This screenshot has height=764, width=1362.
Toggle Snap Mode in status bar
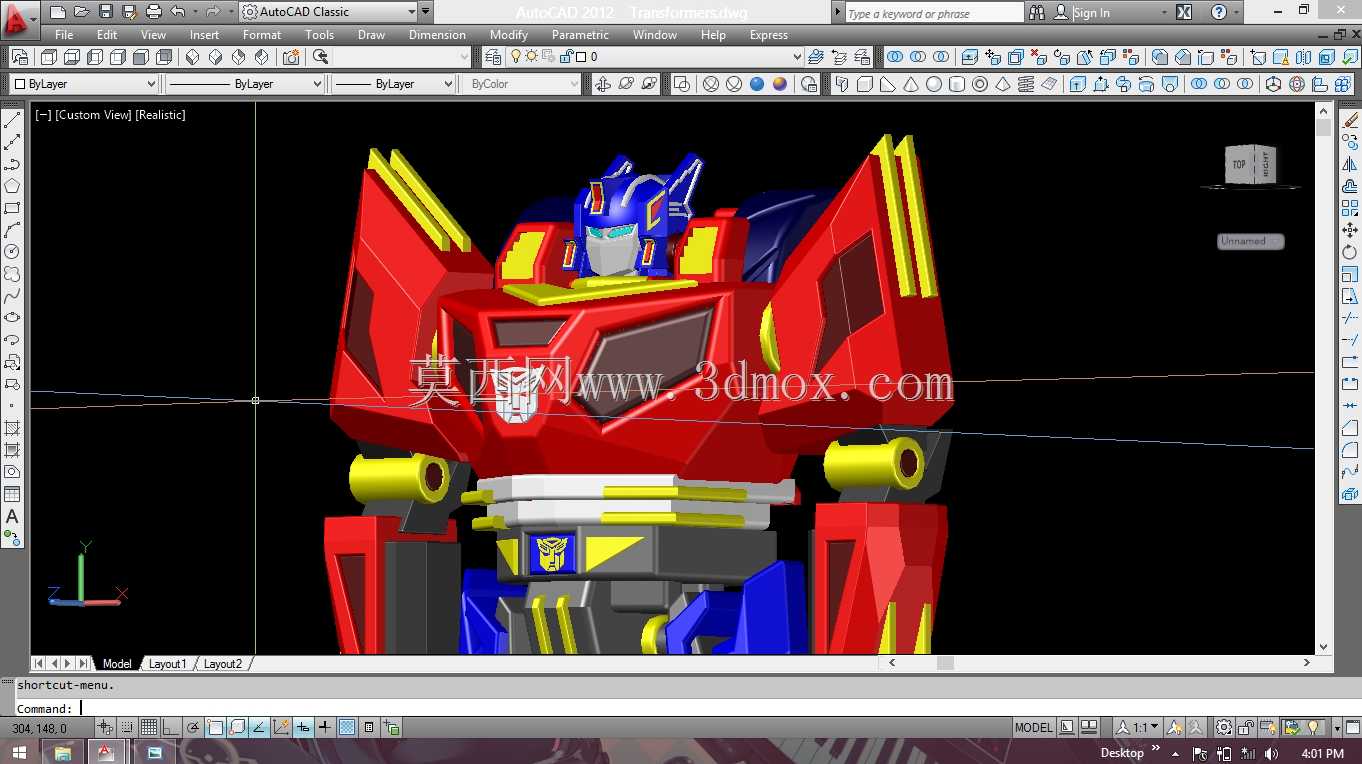tap(127, 727)
